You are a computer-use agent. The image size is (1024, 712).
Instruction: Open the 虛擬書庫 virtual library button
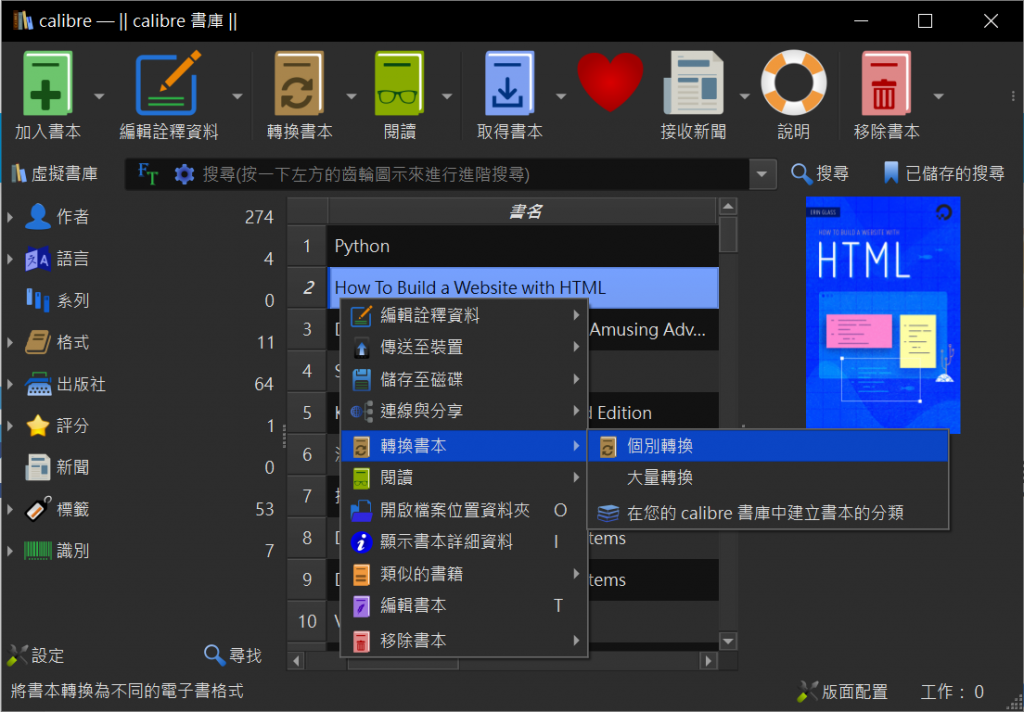[55, 174]
